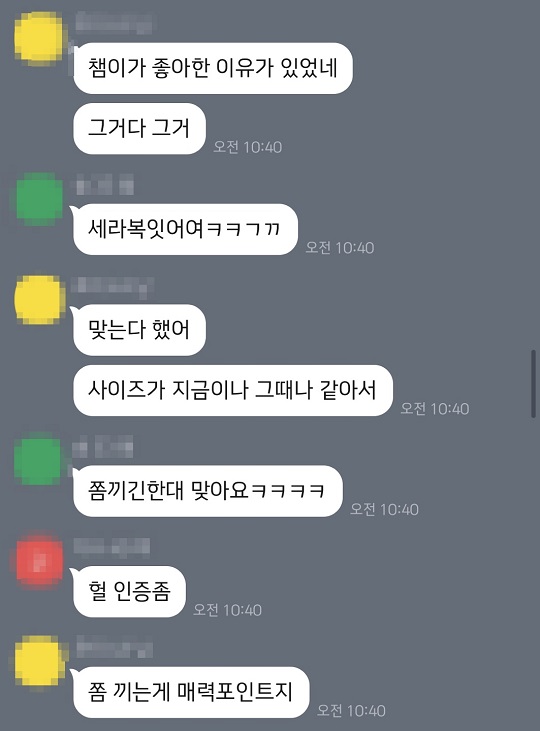Viewport: 540px width, 731px height.
Task: Open the yellow avatar beside '맞는다 했어'
Action: (39, 299)
